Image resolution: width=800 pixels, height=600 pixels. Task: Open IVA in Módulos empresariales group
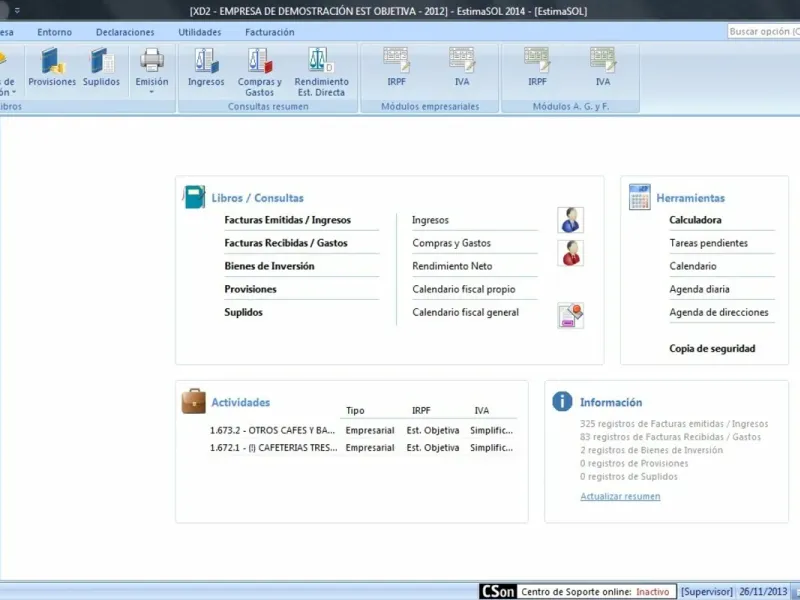(x=462, y=67)
